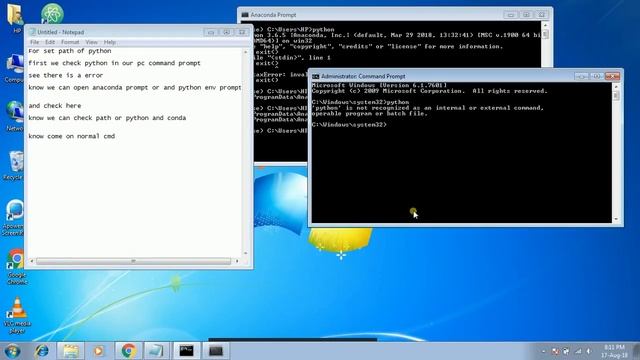Open the Computer desktop icon
The image size is (640, 360).
(15, 68)
